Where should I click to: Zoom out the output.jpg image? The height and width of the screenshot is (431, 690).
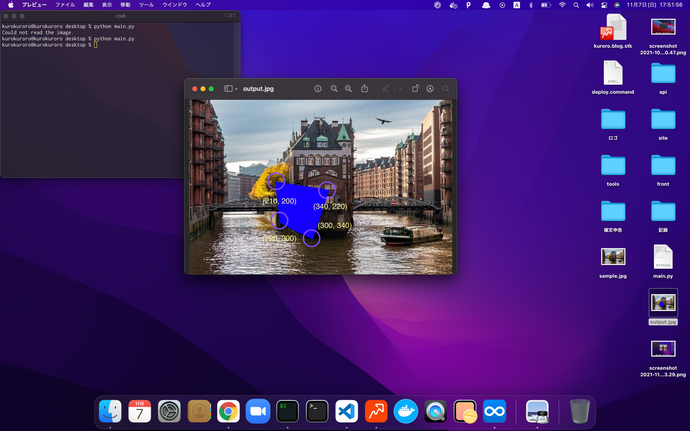click(334, 88)
